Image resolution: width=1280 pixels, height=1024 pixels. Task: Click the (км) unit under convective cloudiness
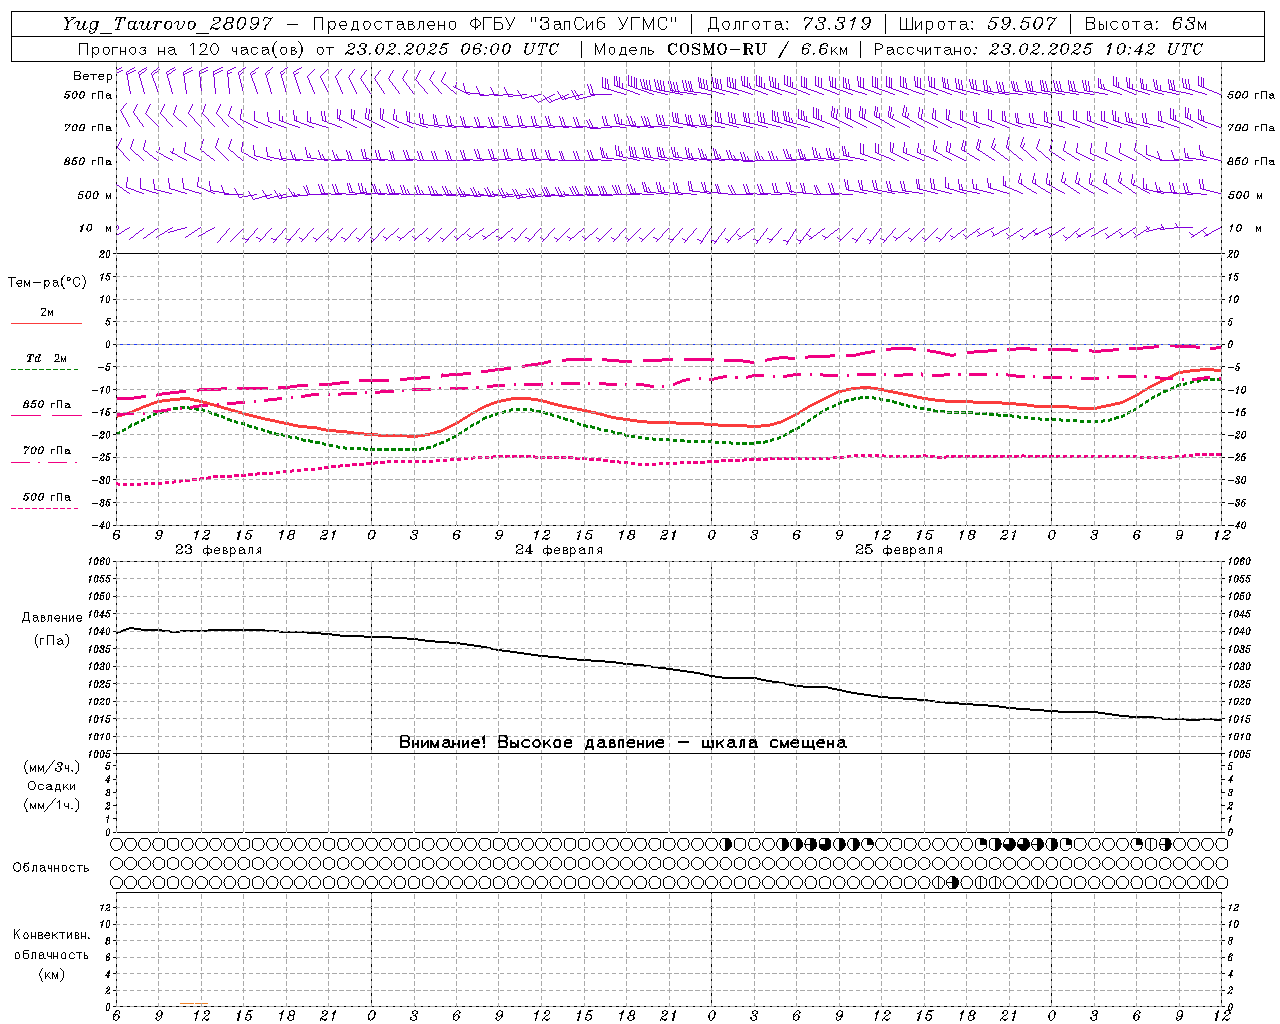click(51, 974)
